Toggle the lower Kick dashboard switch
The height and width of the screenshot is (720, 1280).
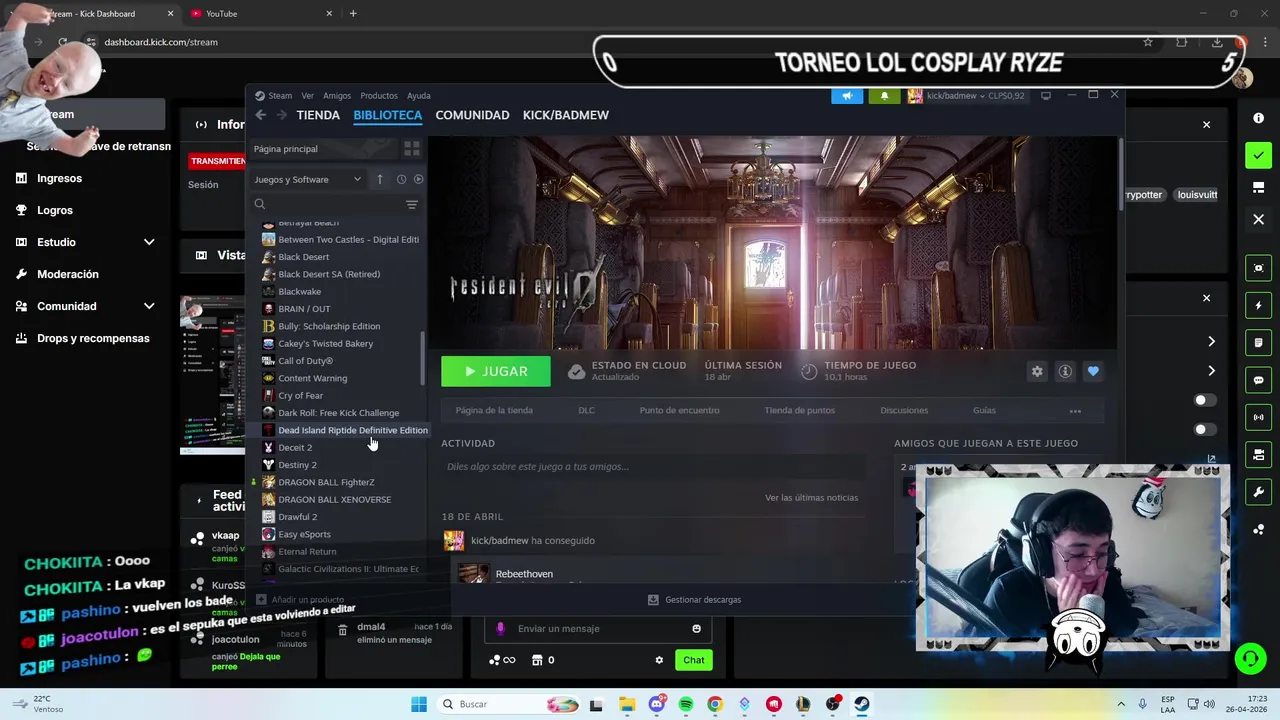pos(1205,429)
